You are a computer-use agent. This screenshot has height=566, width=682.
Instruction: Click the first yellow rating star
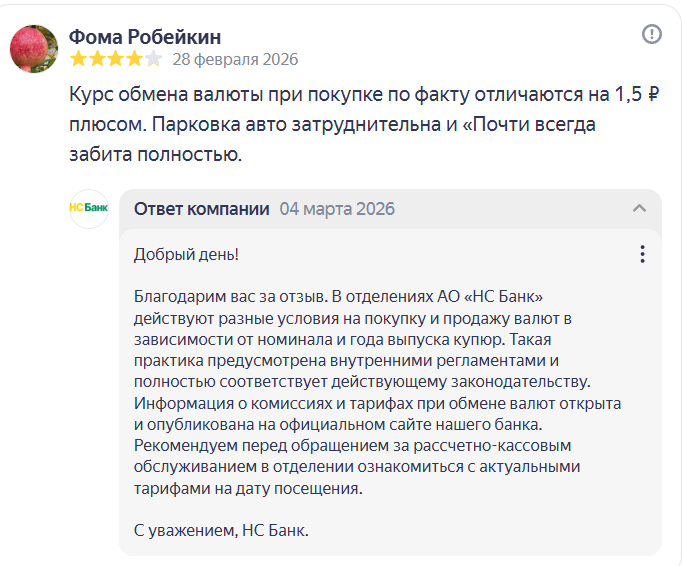(78, 59)
